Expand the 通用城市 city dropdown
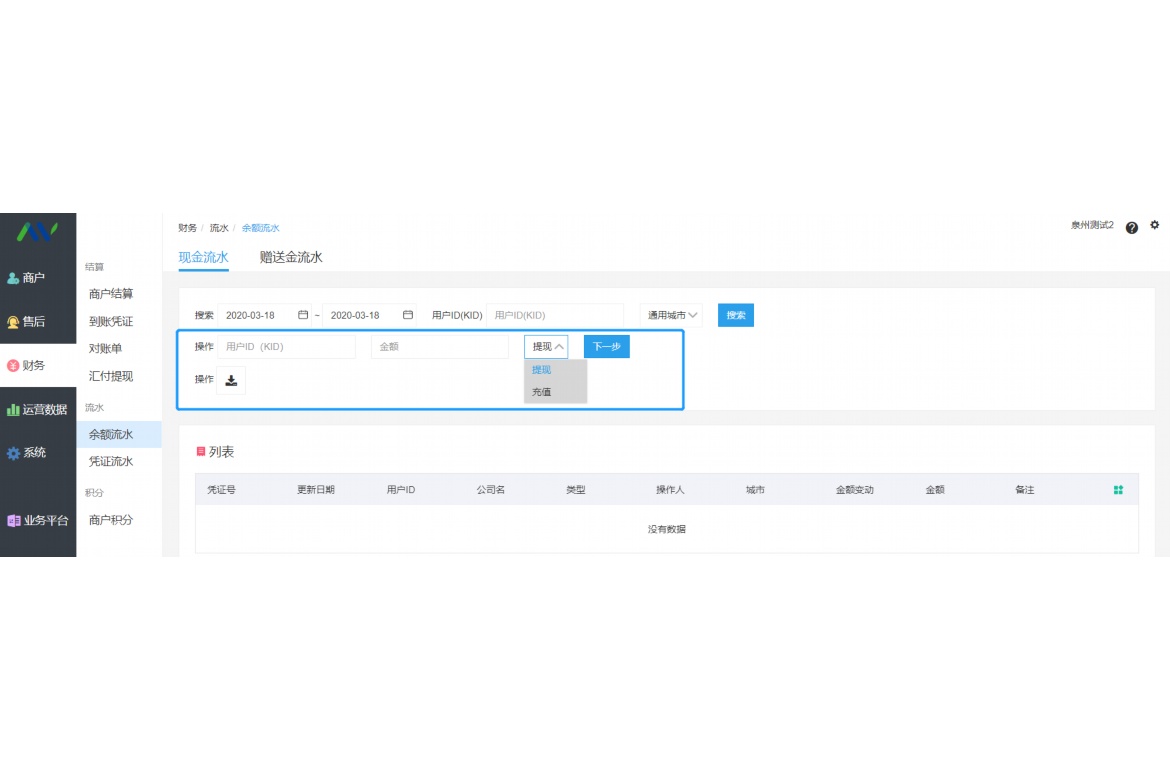Image resolution: width=1170 pixels, height=770 pixels. (672, 315)
